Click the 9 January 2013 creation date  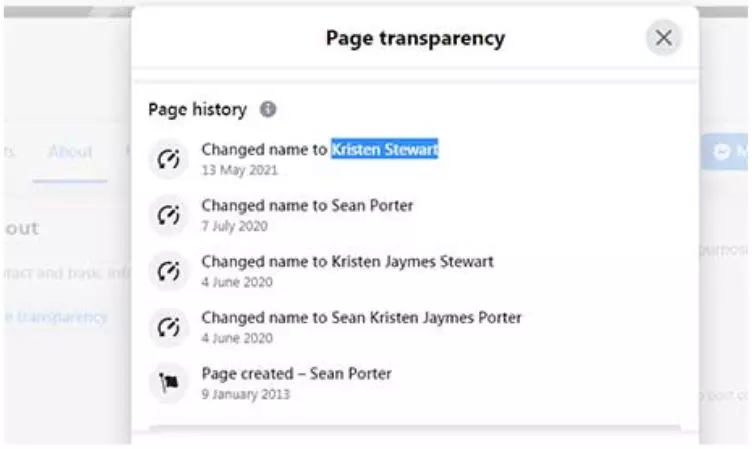point(245,394)
